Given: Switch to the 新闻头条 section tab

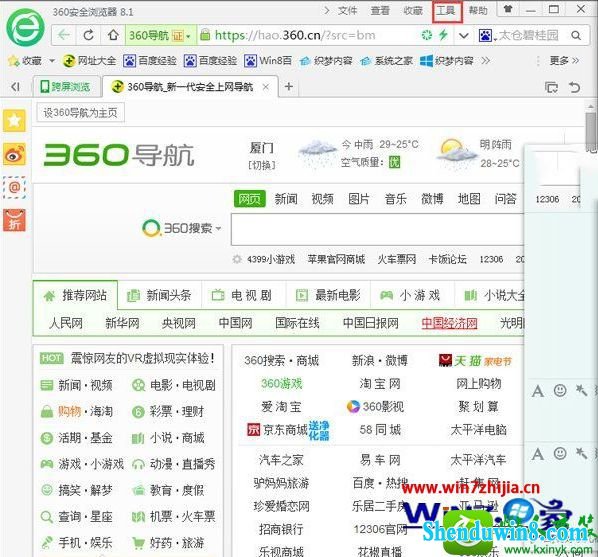Looking at the screenshot, I should click(x=159, y=295).
